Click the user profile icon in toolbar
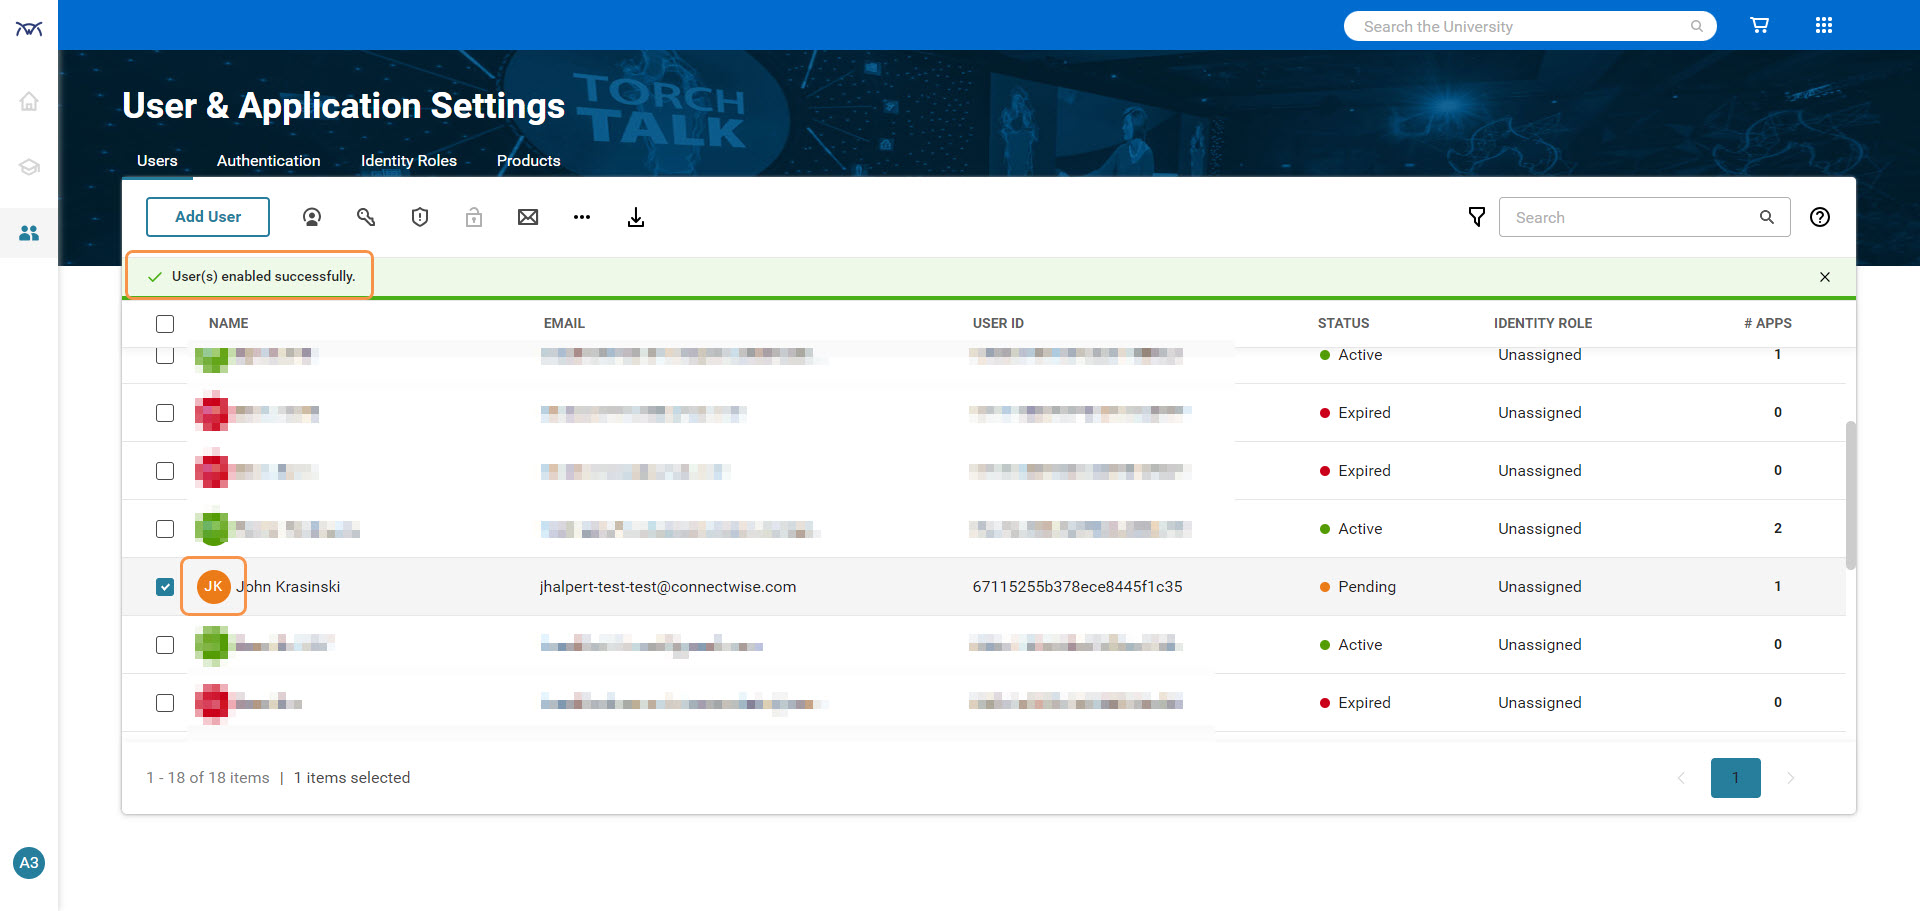This screenshot has width=1920, height=911. pyautogui.click(x=312, y=217)
